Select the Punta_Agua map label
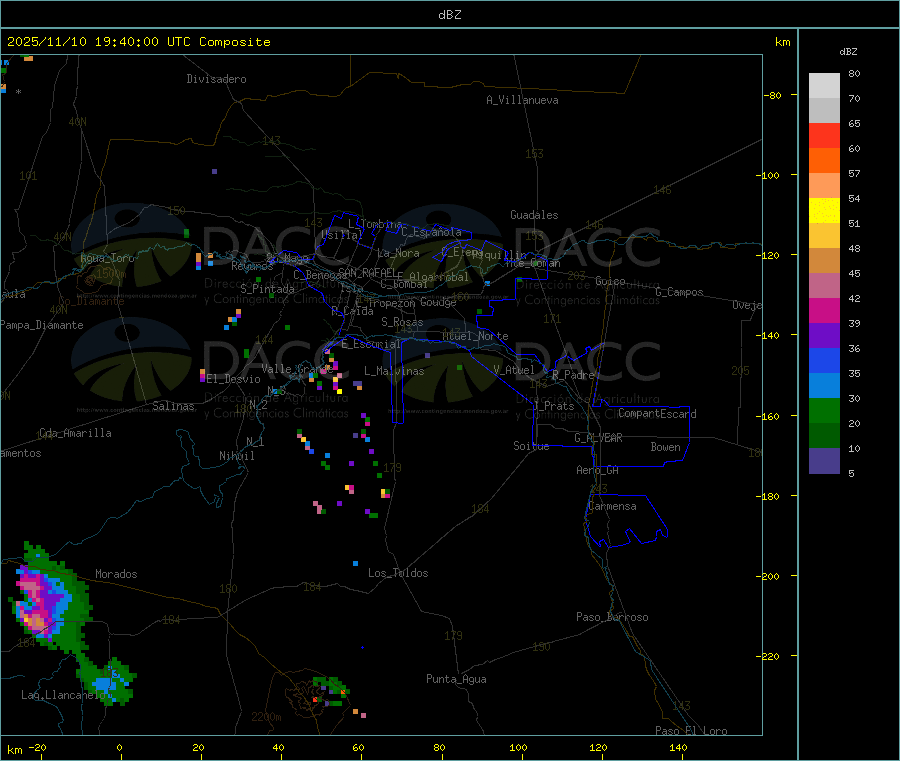Viewport: 900px width, 761px height. click(456, 679)
